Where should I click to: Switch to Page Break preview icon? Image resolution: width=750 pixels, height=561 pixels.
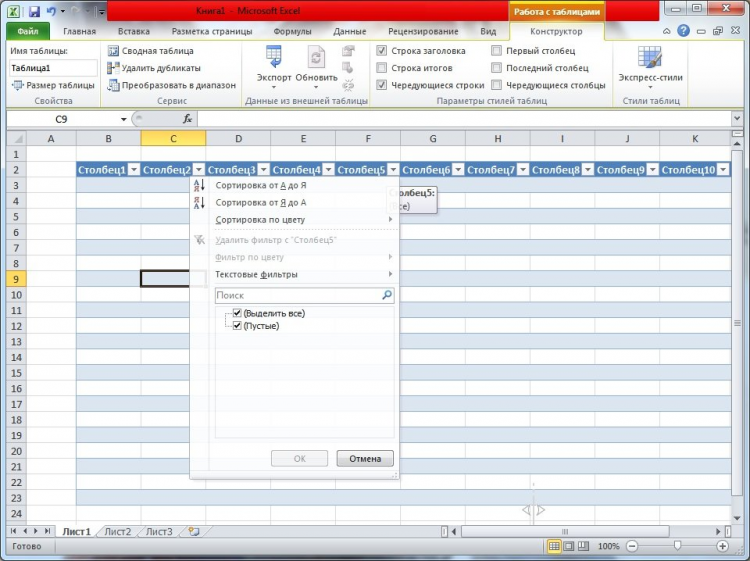(x=583, y=546)
